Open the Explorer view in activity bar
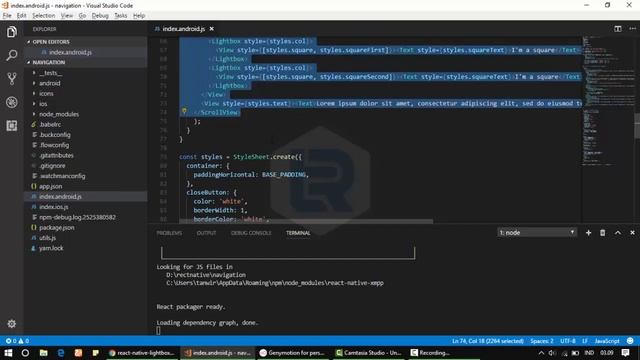640x360 pixels. pos(11,31)
